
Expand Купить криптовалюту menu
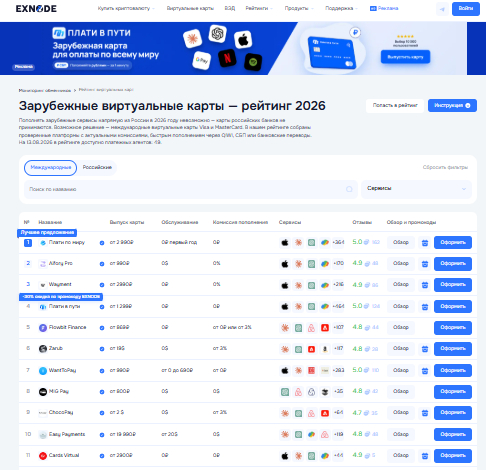pyautogui.click(x=126, y=8)
